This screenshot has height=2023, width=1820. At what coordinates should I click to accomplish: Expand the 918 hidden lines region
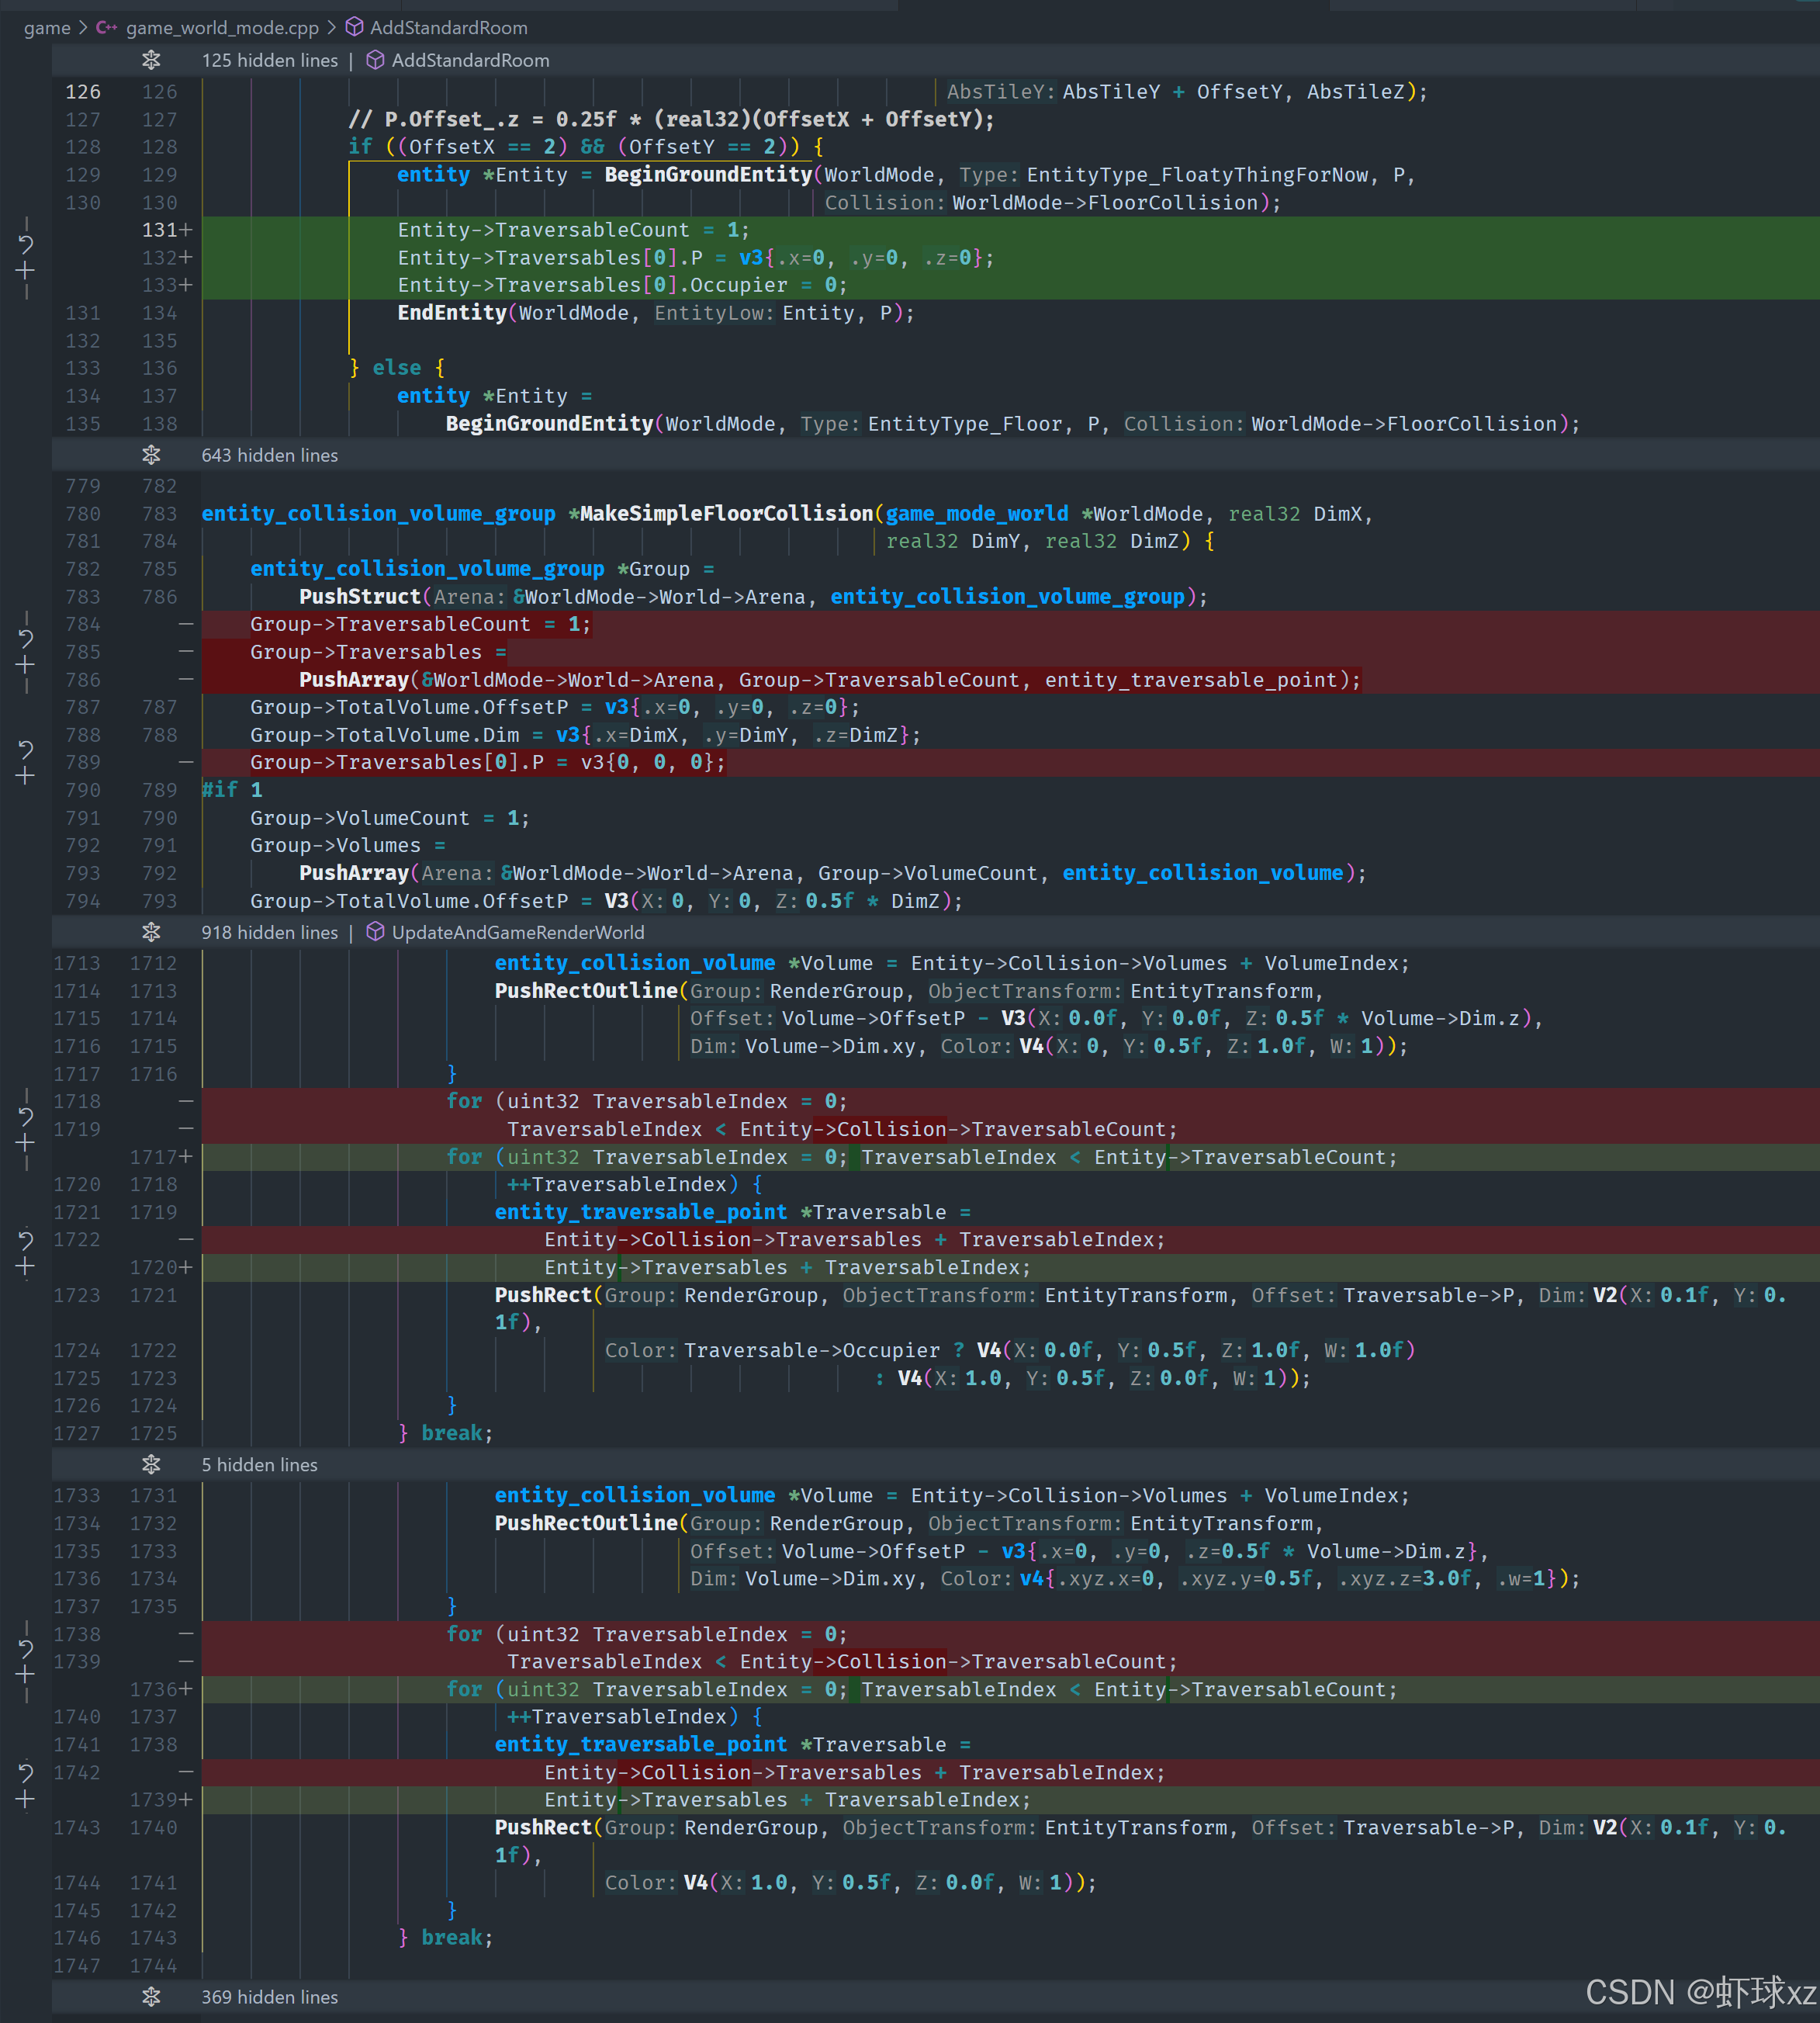click(x=151, y=932)
